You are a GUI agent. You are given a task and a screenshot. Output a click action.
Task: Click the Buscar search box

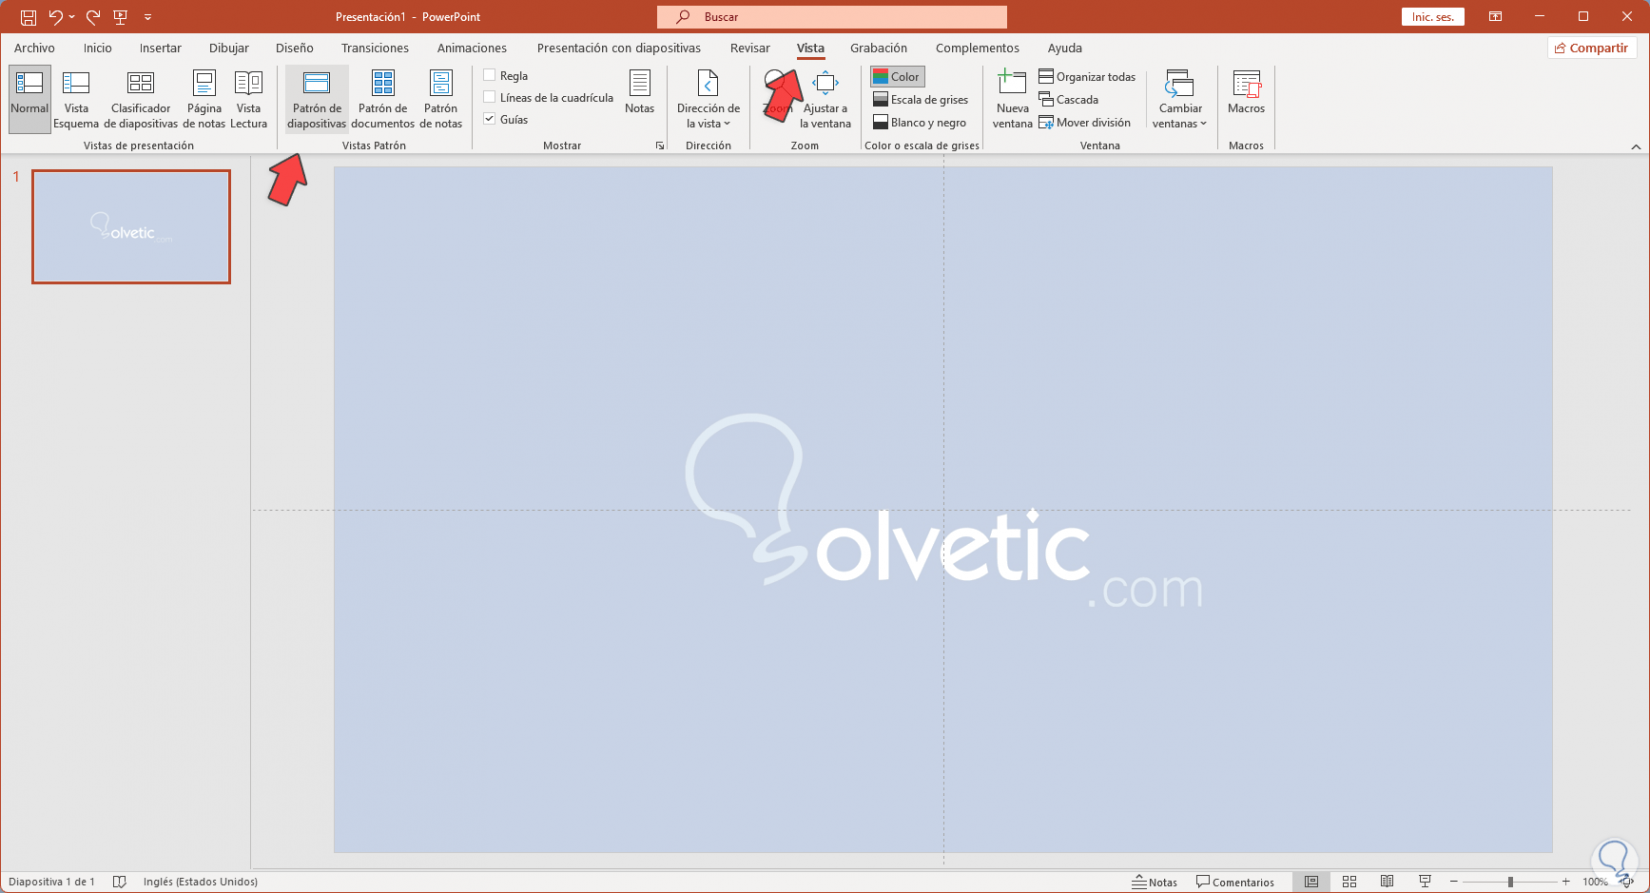(832, 17)
